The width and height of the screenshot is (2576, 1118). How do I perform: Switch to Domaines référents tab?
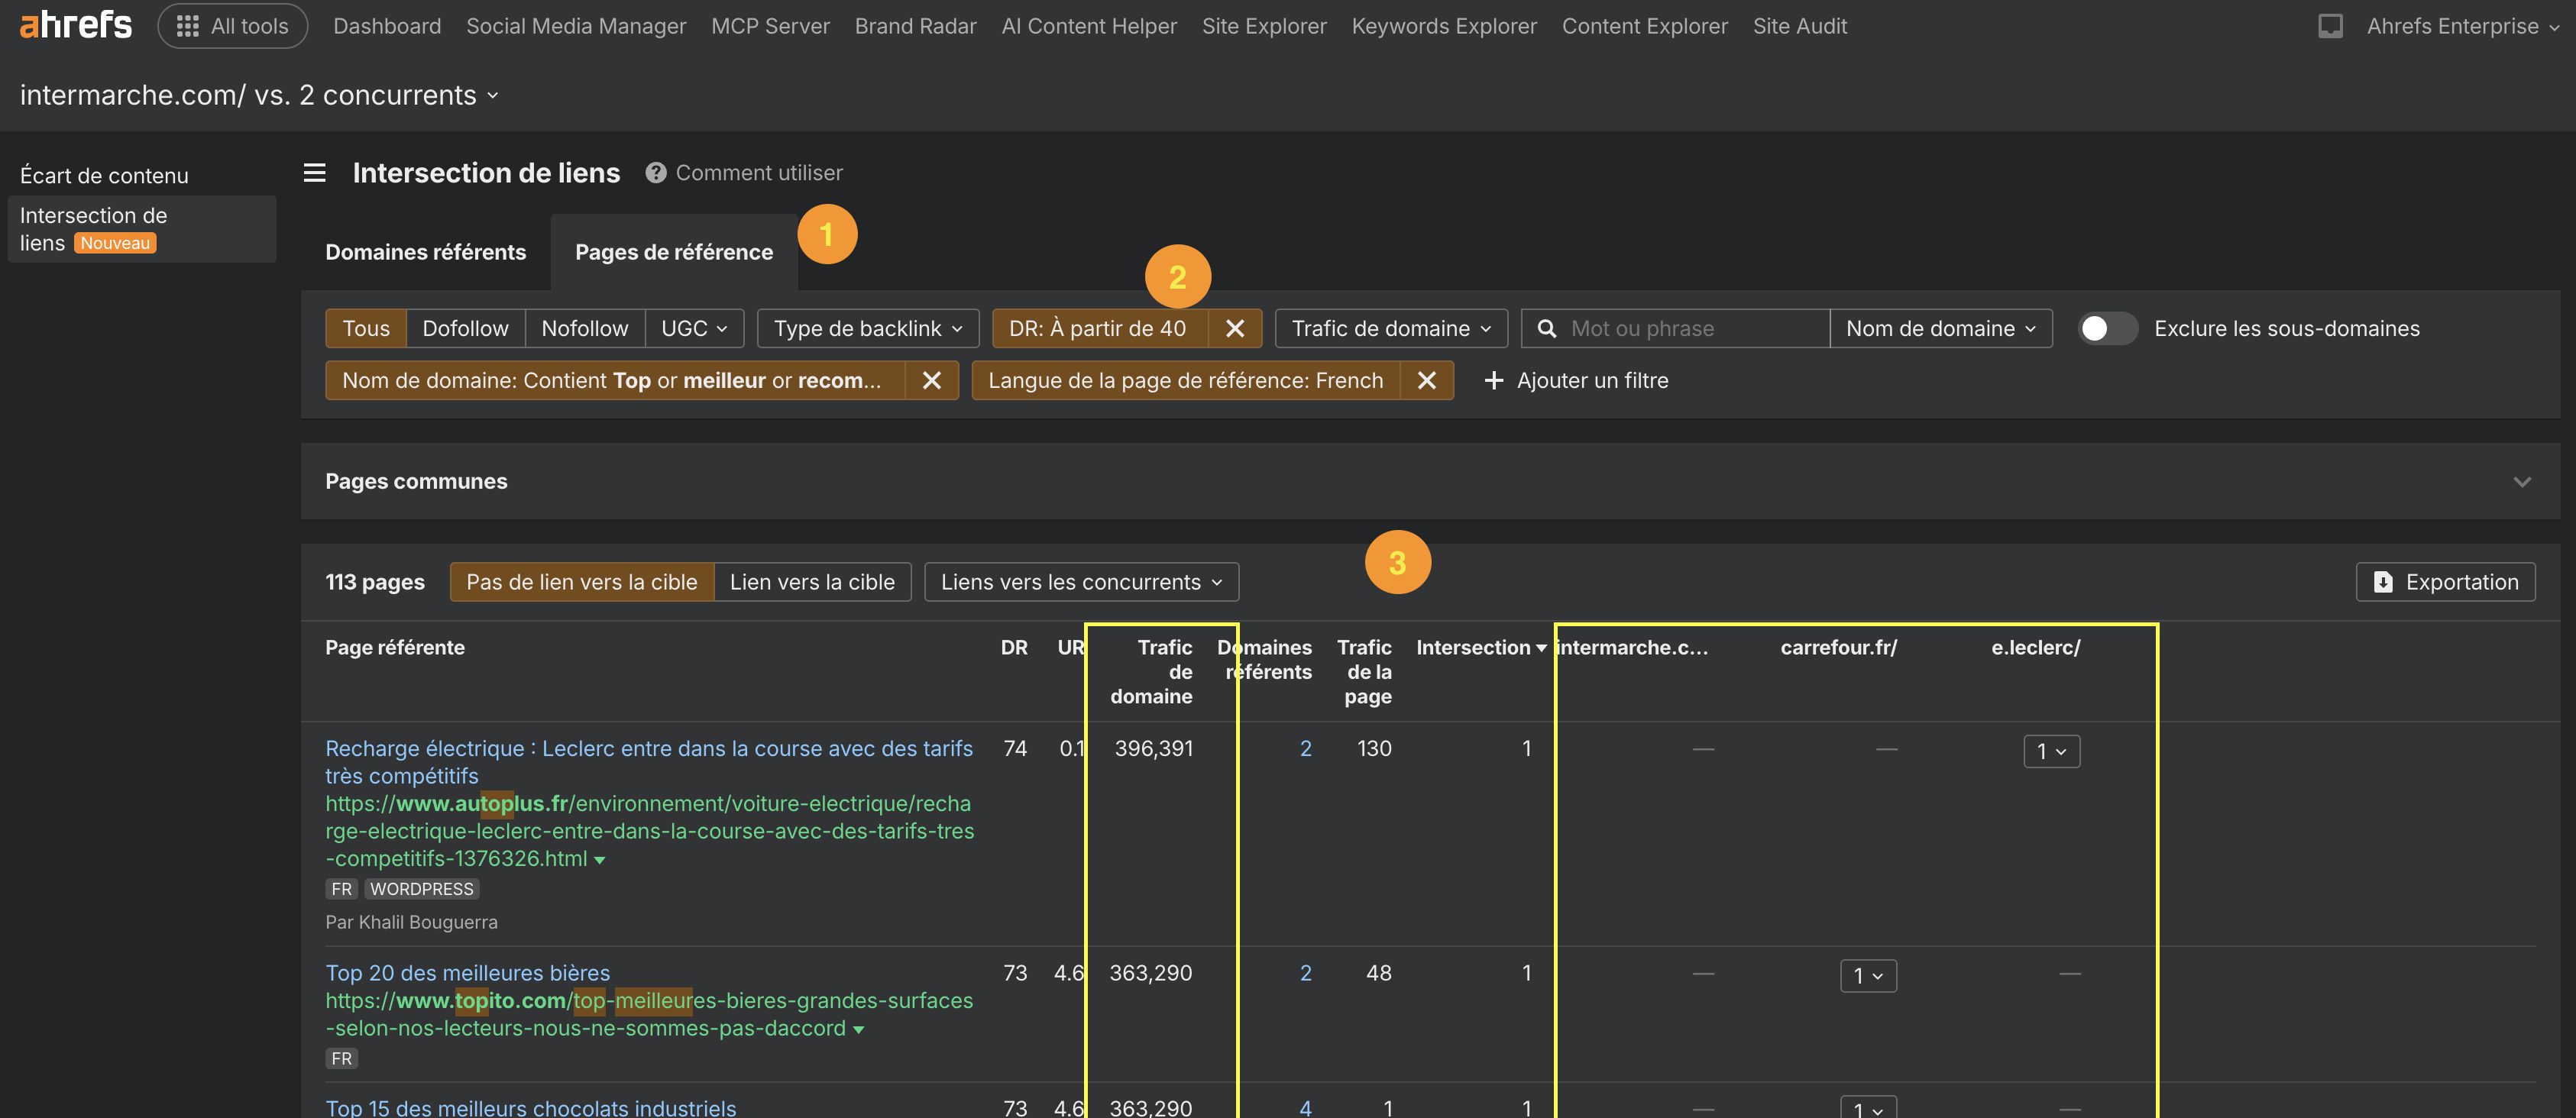click(x=425, y=252)
